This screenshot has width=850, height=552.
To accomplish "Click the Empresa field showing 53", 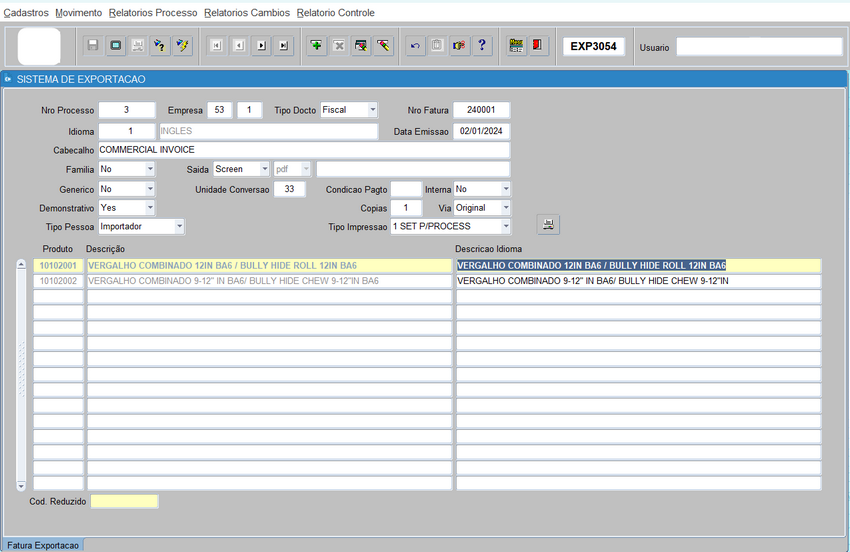I will (x=220, y=110).
